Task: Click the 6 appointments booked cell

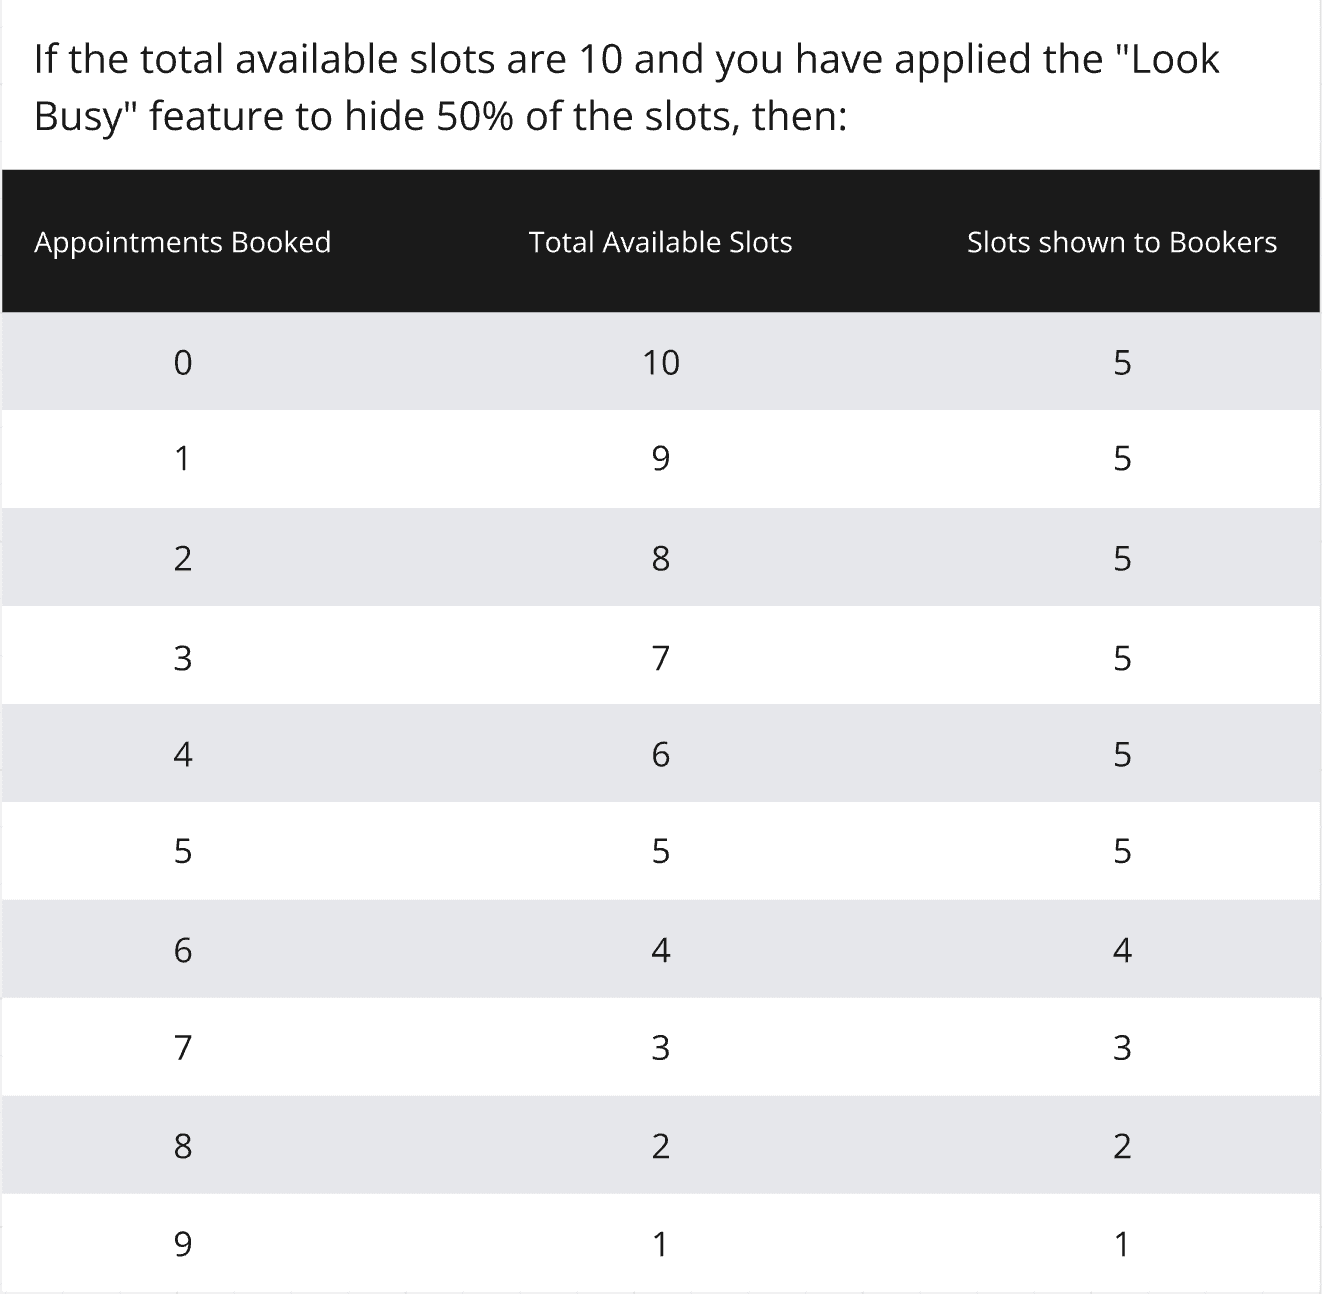Action: point(182,949)
